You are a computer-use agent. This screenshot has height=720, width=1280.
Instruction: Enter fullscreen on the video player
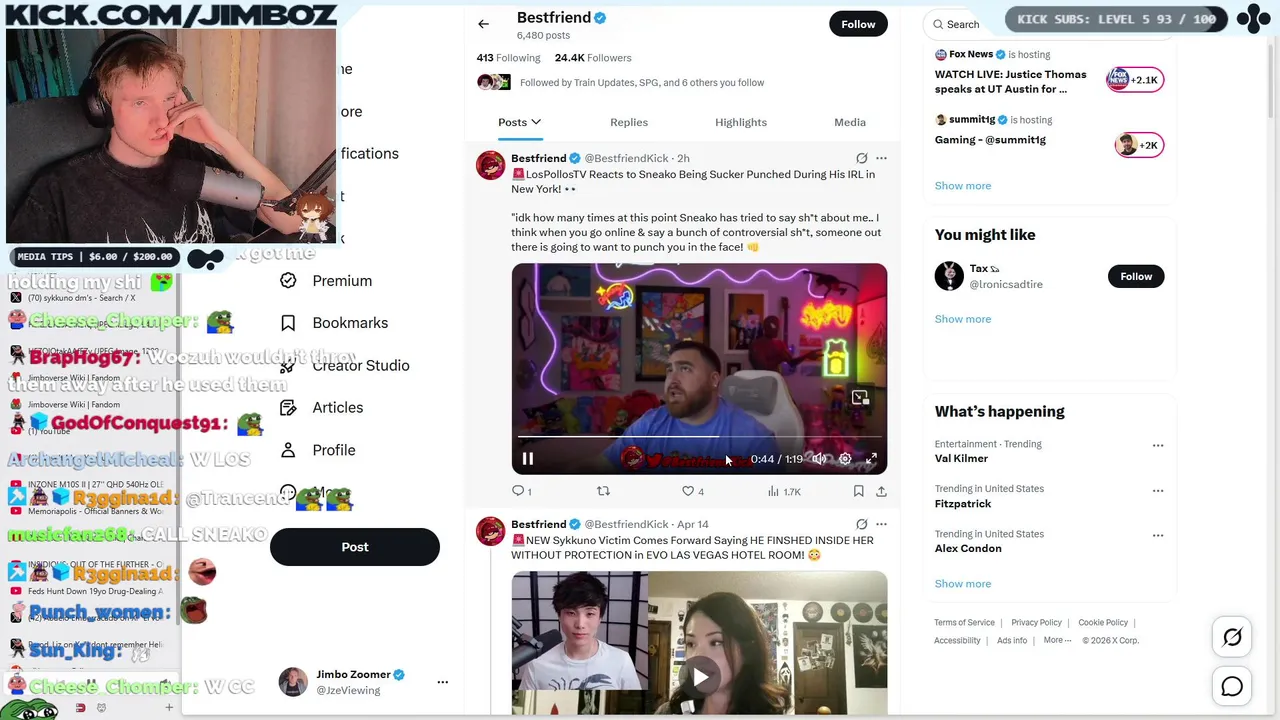[x=871, y=459]
